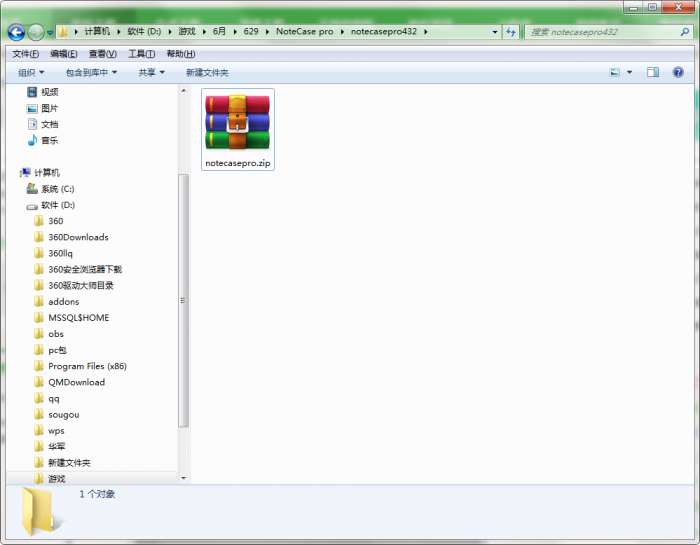Select 软件 (D:) in address breadcrumb

[x=144, y=31]
